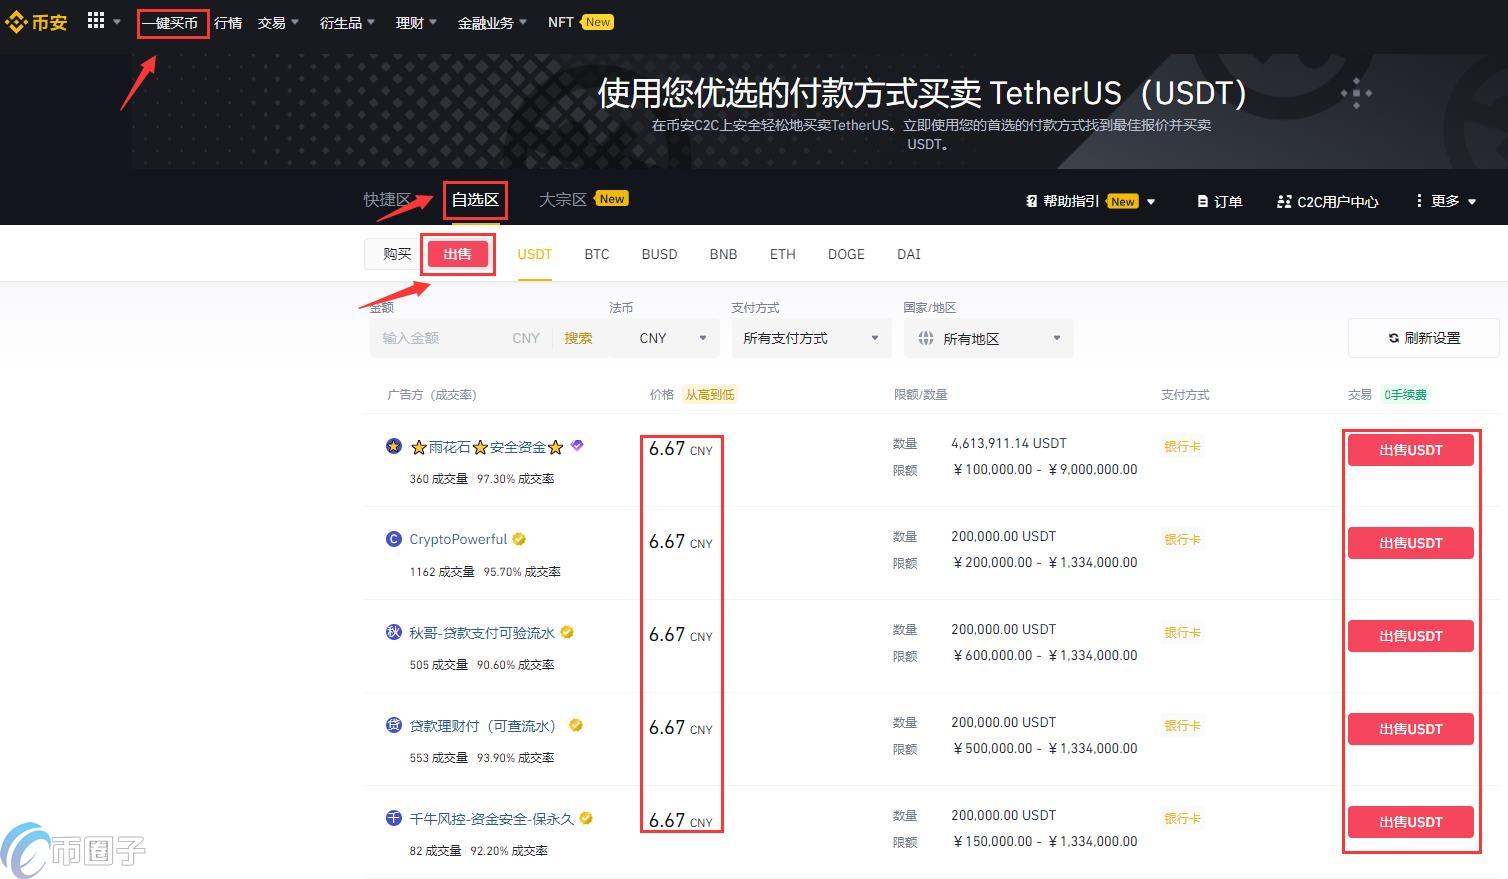Click CryptoPowerful verified badge icon
Image resolution: width=1508 pixels, height=879 pixels.
click(x=519, y=539)
